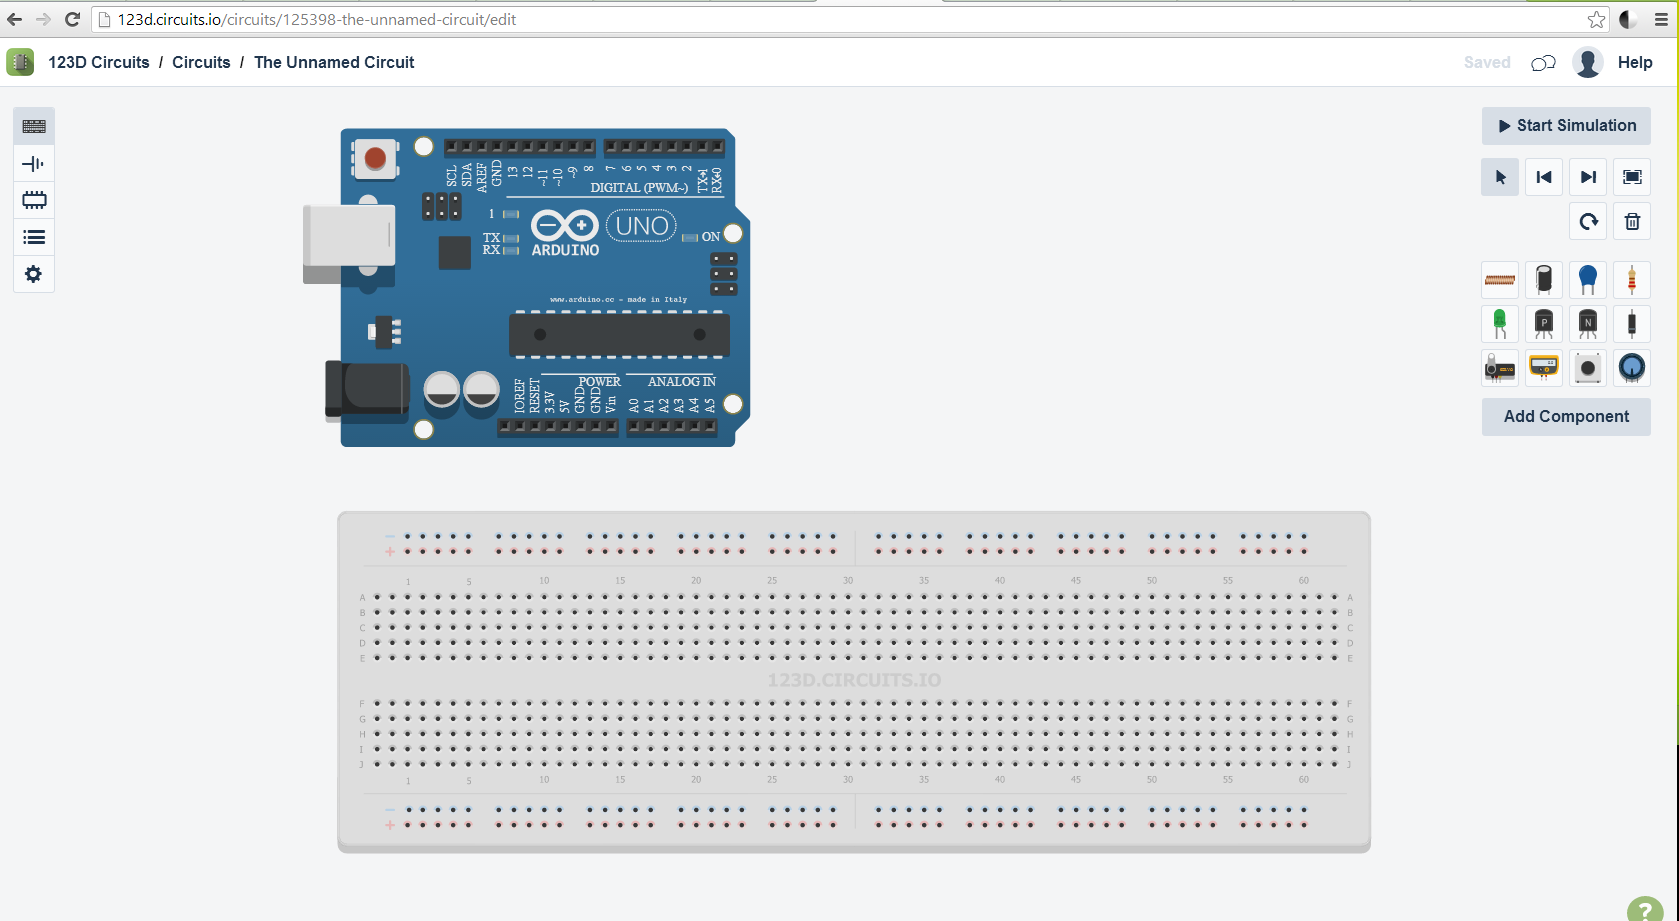Add the pushbutton component

pyautogui.click(x=1587, y=367)
